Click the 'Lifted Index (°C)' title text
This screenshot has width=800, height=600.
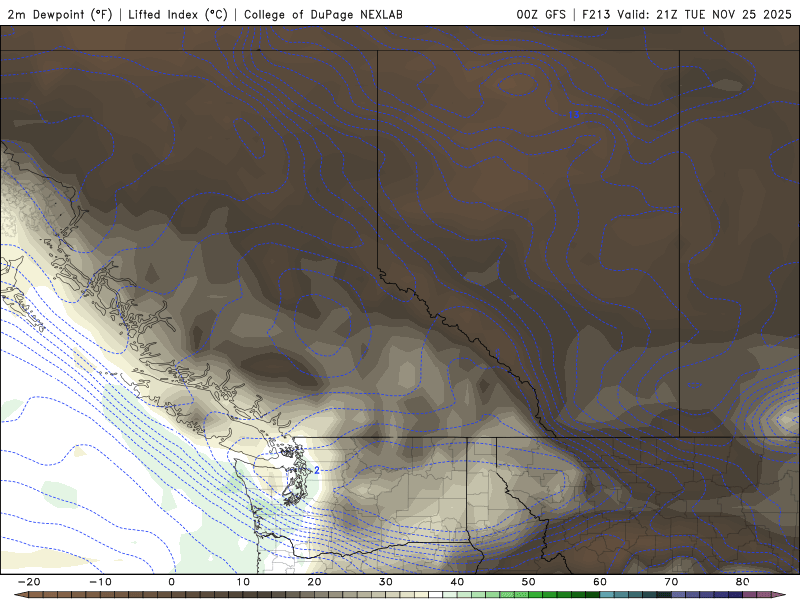tap(178, 14)
